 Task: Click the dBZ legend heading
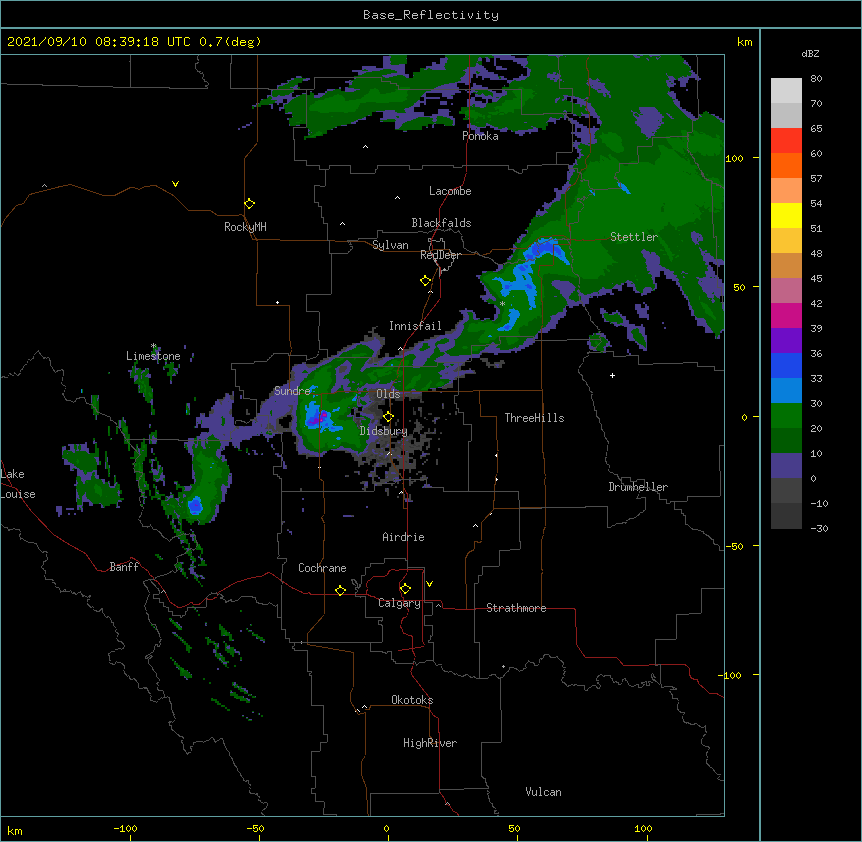coord(810,53)
